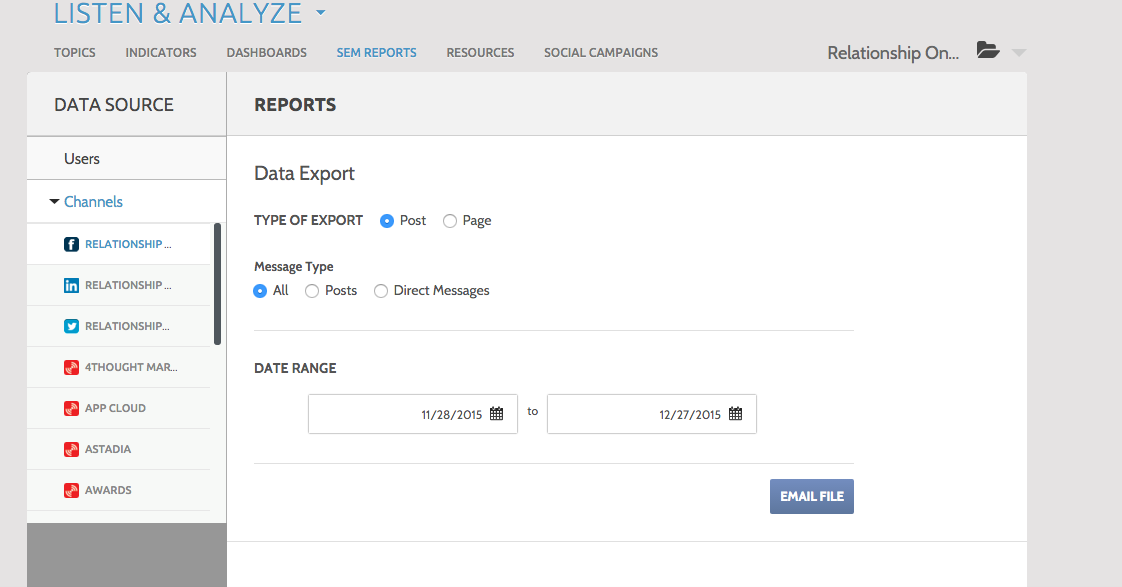
Task: Expand the dropdown arrow beside folder icon
Action: (1019, 53)
